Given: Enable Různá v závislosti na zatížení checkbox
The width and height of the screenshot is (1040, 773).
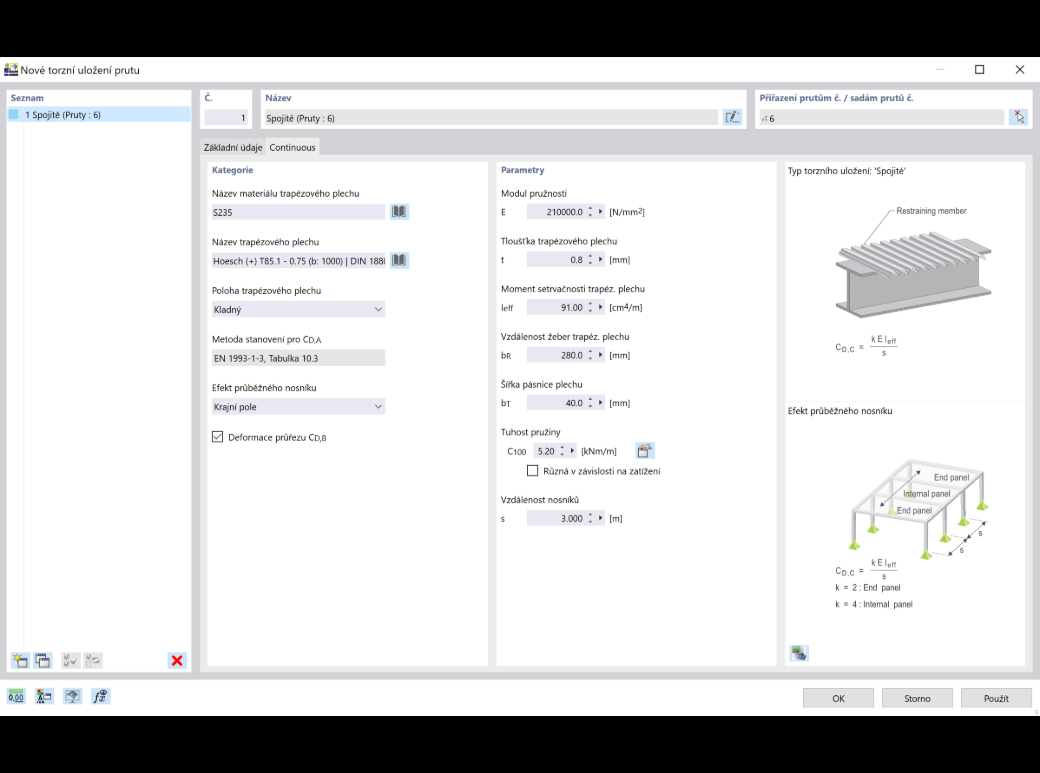Looking at the screenshot, I should tap(532, 470).
